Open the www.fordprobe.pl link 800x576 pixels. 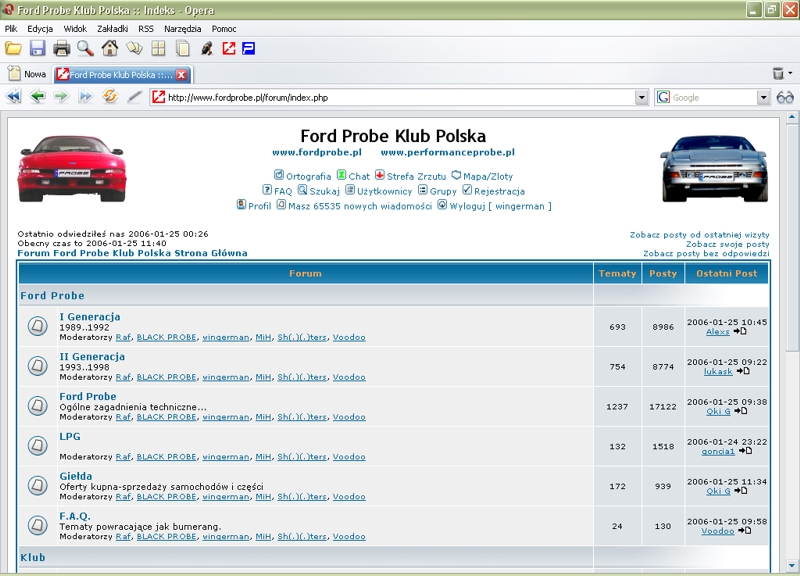317,152
